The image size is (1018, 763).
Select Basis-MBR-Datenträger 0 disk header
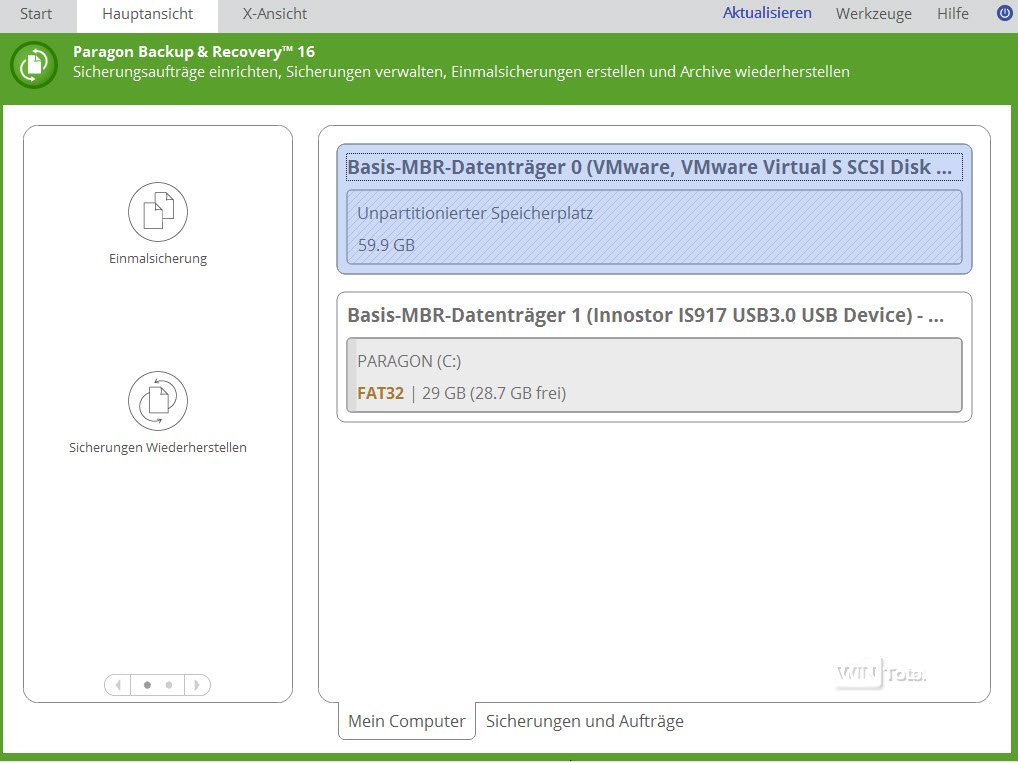pos(654,167)
